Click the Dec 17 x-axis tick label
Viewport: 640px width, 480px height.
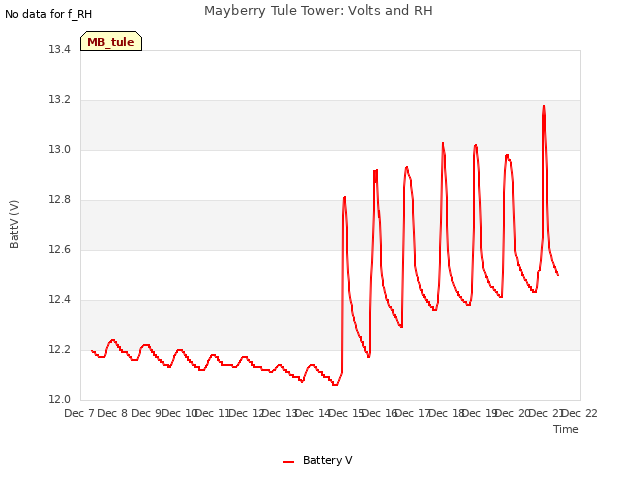click(x=413, y=413)
